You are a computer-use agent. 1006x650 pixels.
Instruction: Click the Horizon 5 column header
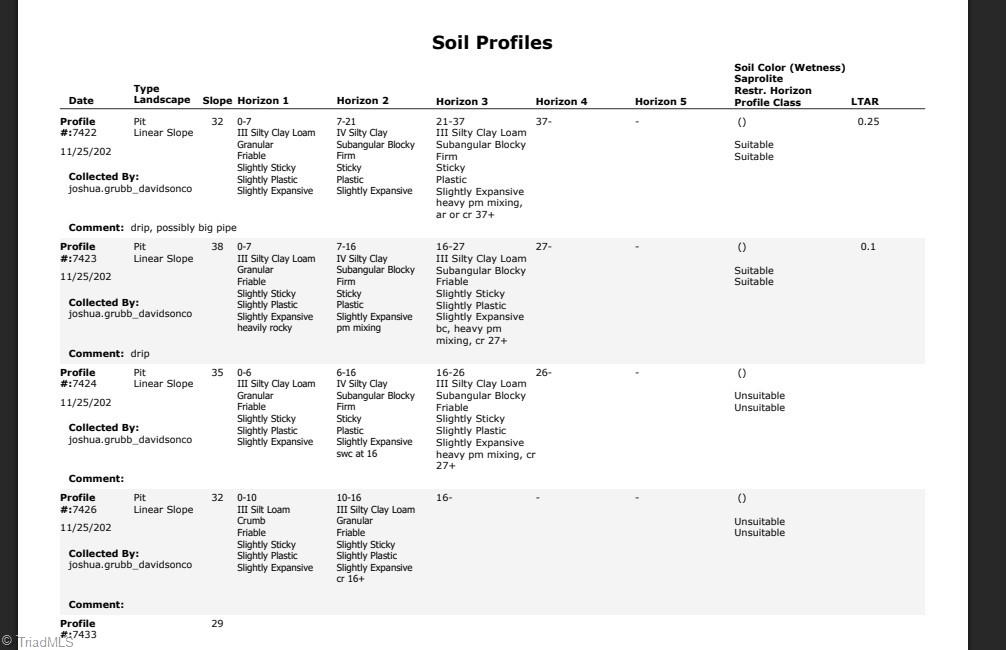660,102
